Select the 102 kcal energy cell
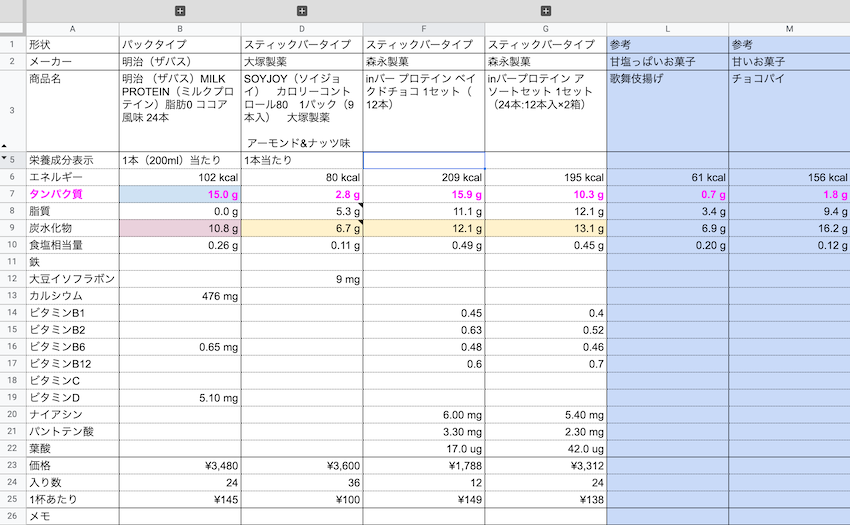 pyautogui.click(x=180, y=177)
